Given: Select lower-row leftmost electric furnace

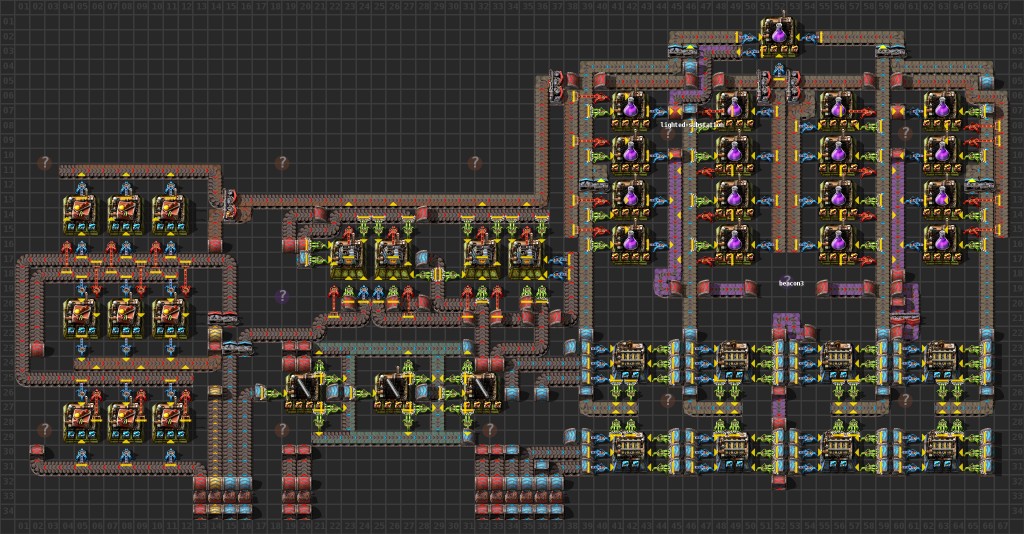Looking at the screenshot, I should pos(630,451).
